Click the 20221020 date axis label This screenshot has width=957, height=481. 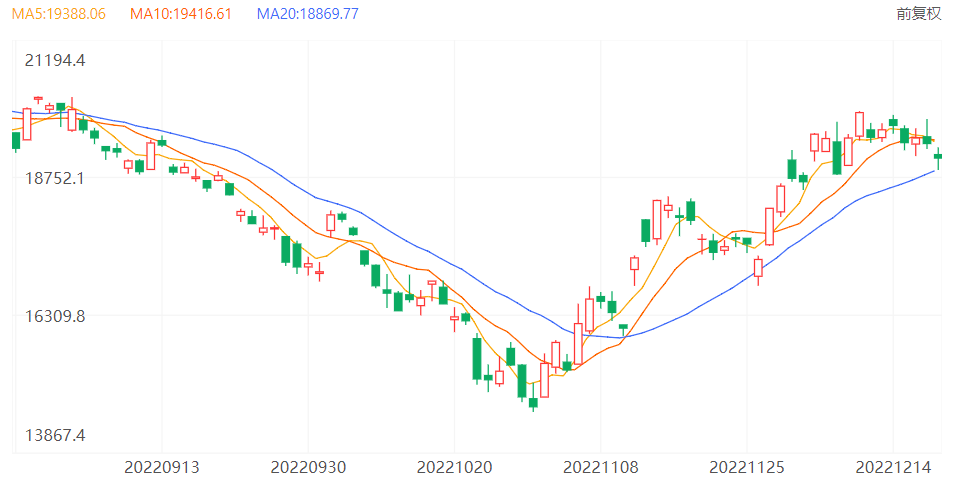(x=454, y=467)
